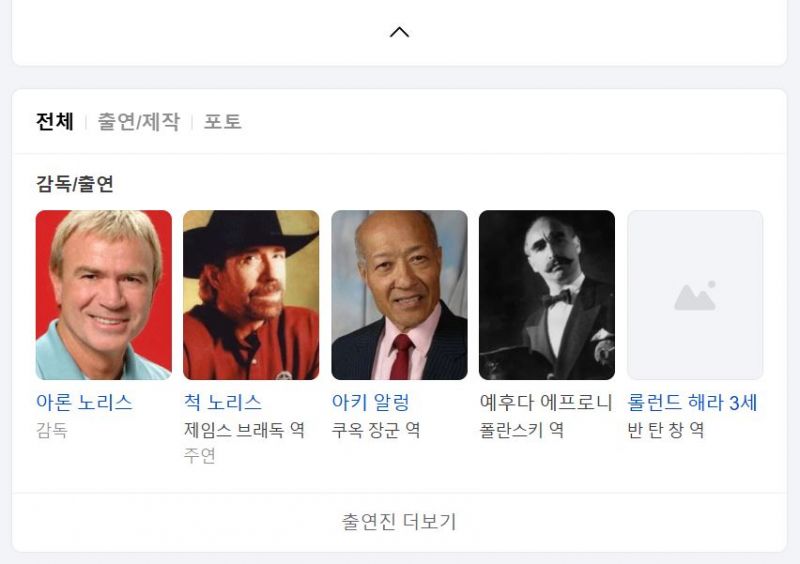Click the placeholder image icon for 롤런드 해라 3세
800x564 pixels.
pos(695,295)
